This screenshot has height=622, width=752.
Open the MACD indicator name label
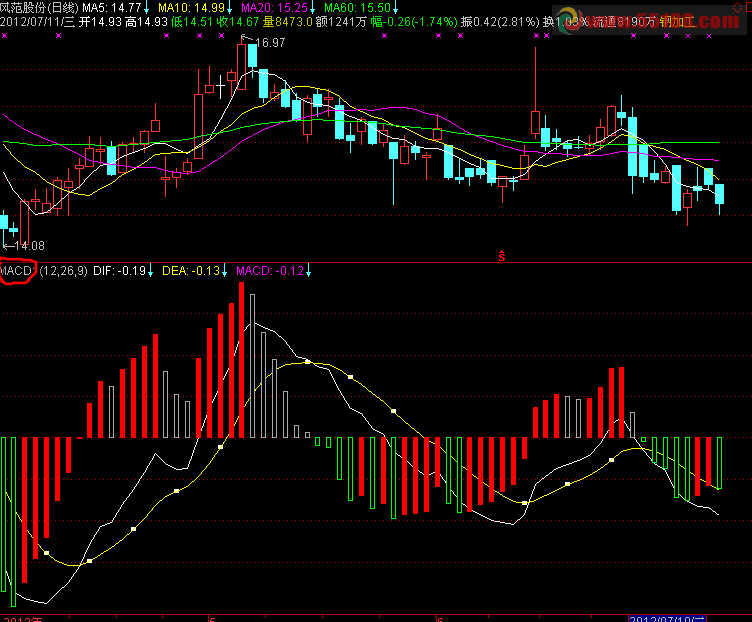17,271
